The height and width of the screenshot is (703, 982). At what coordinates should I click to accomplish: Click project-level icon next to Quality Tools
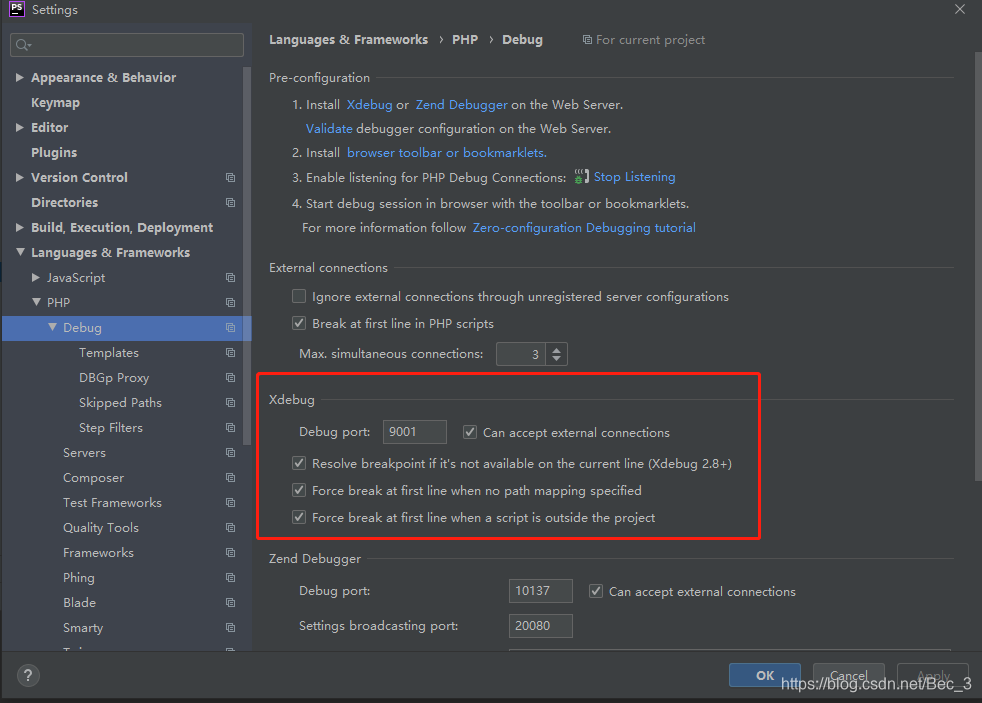230,528
